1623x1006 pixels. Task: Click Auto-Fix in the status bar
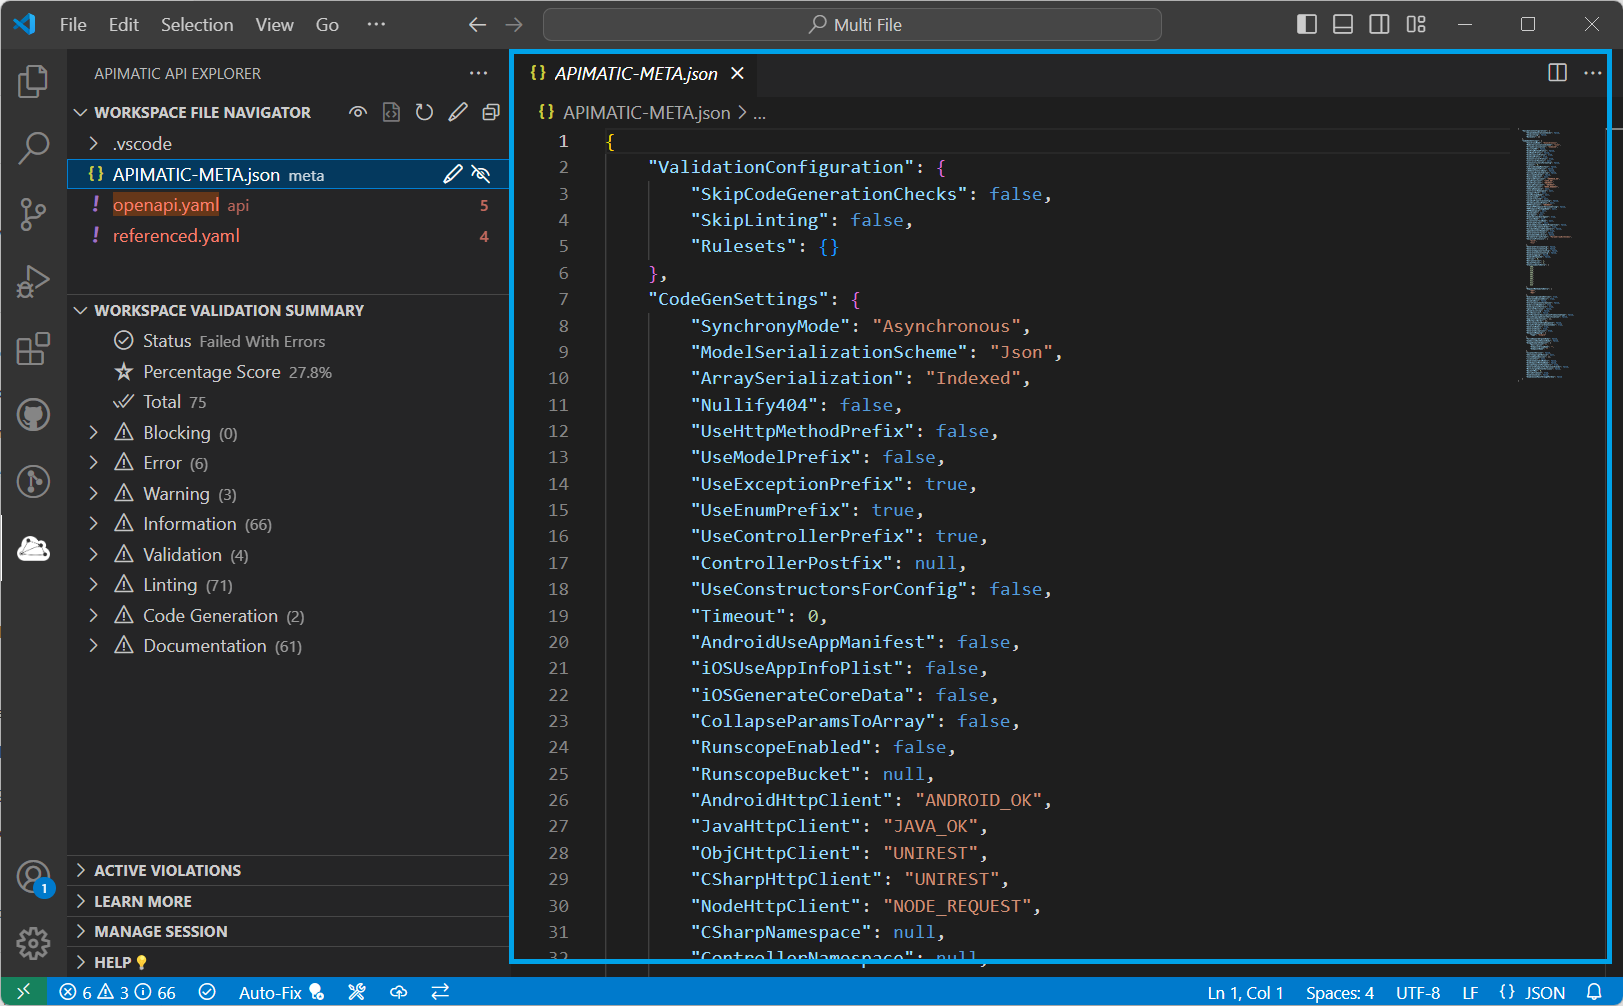tap(281, 992)
